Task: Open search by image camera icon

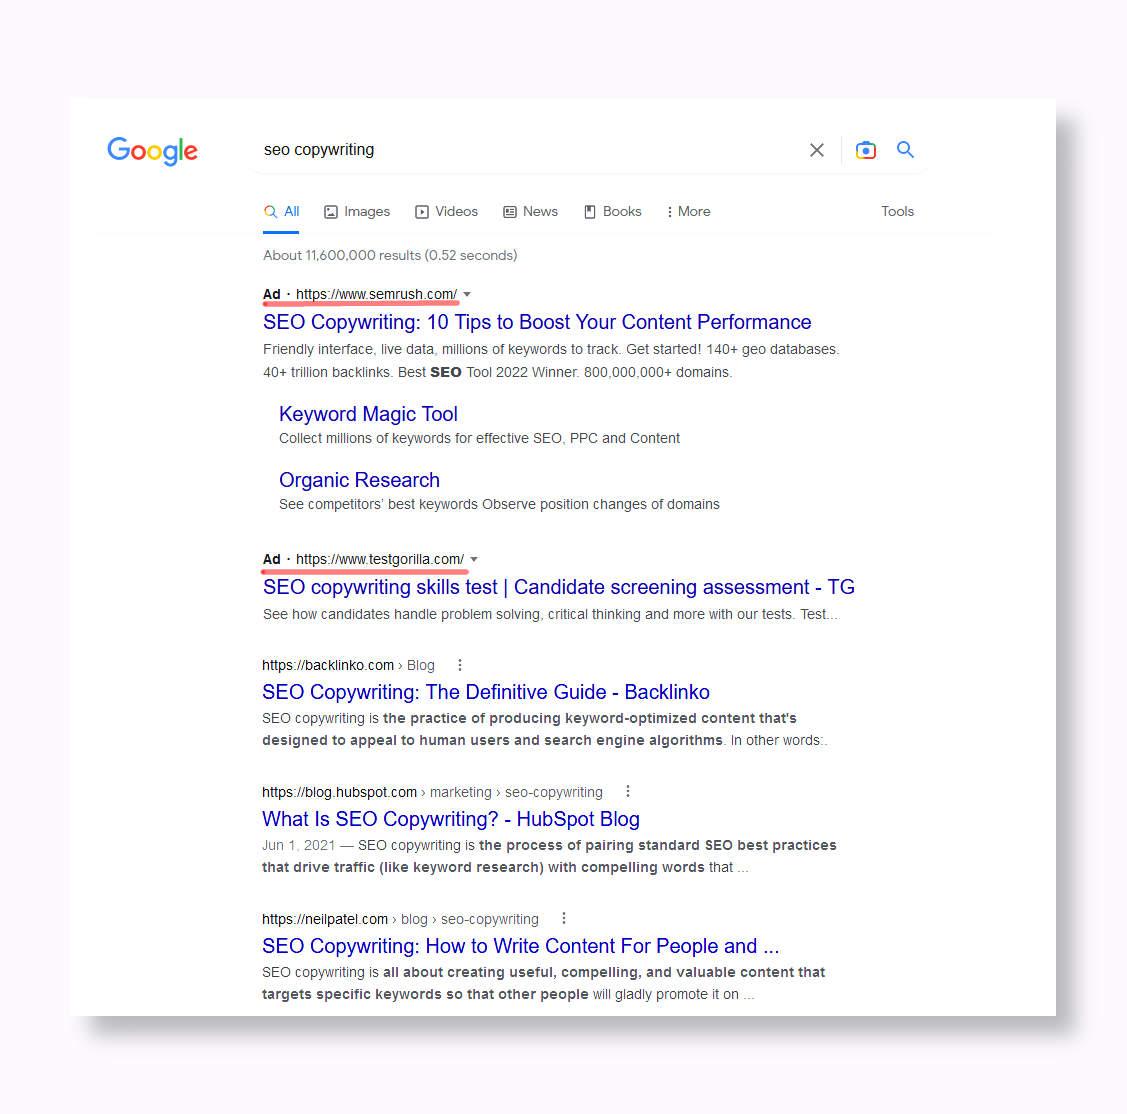Action: [865, 150]
